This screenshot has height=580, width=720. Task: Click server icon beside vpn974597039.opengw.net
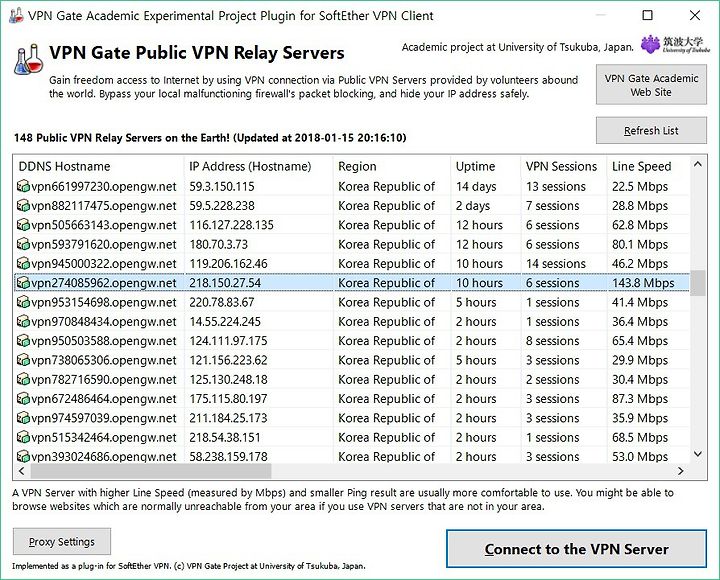(x=23, y=418)
